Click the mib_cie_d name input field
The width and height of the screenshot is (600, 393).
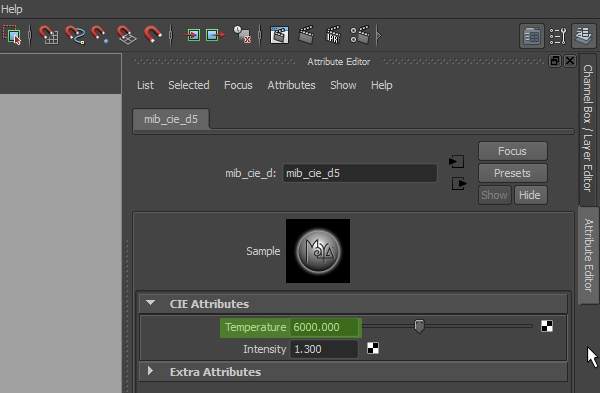(x=360, y=173)
